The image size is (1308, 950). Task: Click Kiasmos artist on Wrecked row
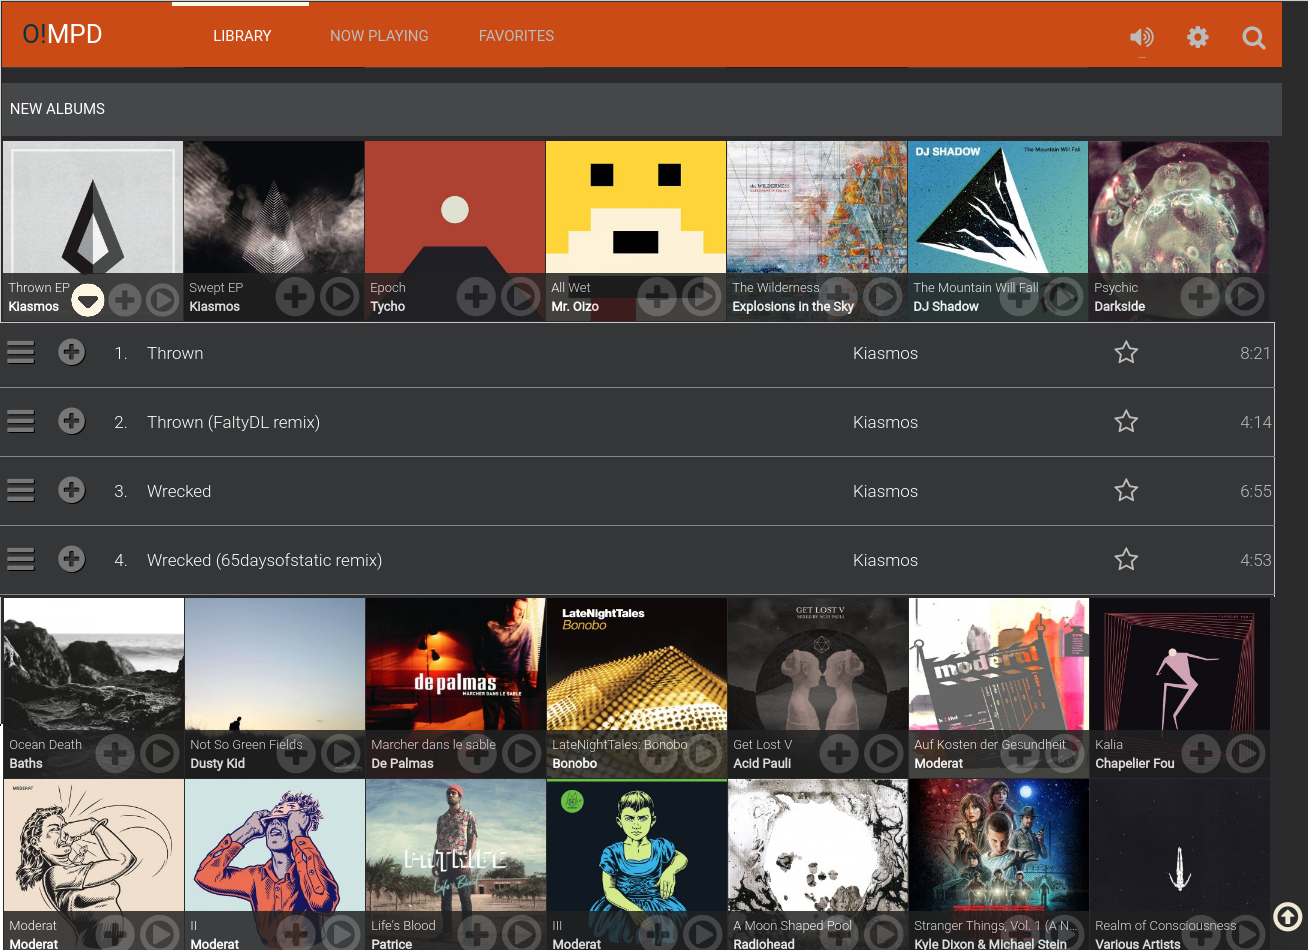pyautogui.click(x=885, y=491)
